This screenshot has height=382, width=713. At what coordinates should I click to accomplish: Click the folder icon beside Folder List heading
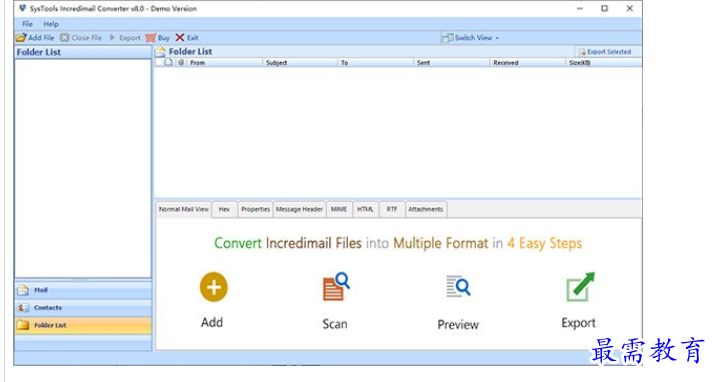[161, 52]
